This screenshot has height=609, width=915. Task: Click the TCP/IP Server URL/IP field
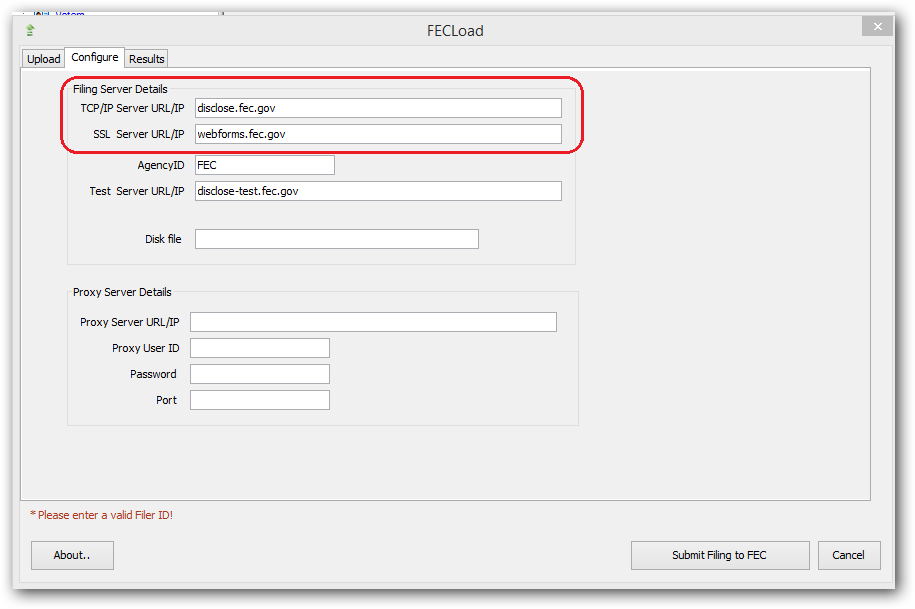point(378,108)
